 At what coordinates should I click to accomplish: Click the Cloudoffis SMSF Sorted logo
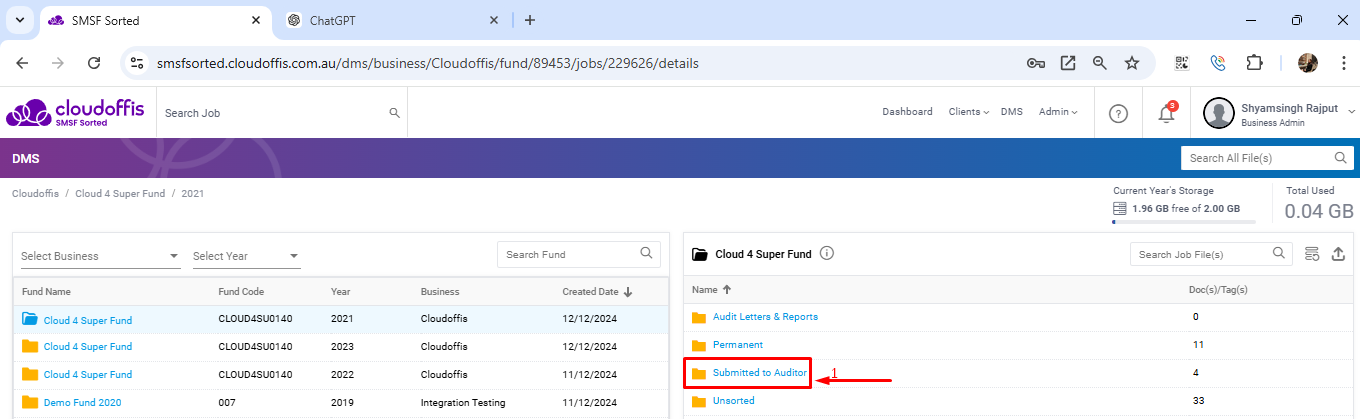click(75, 112)
